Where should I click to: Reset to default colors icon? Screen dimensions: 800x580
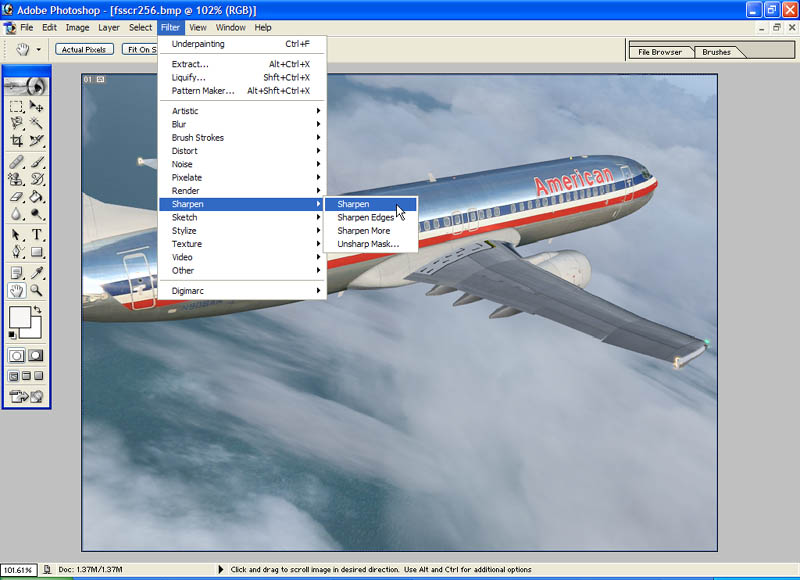click(12, 335)
